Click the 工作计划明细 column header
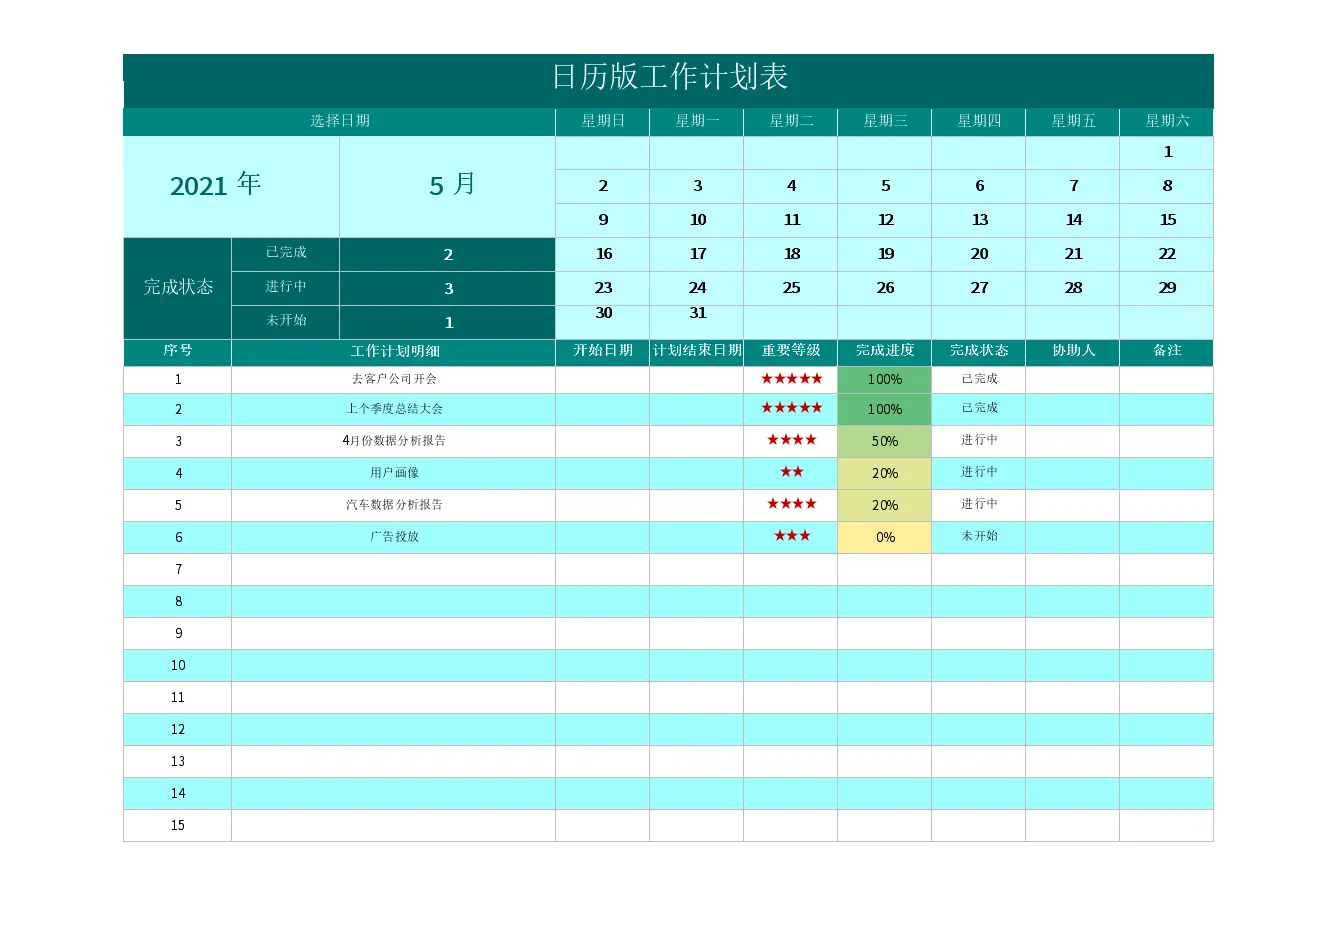This screenshot has height=941, width=1331. click(393, 351)
